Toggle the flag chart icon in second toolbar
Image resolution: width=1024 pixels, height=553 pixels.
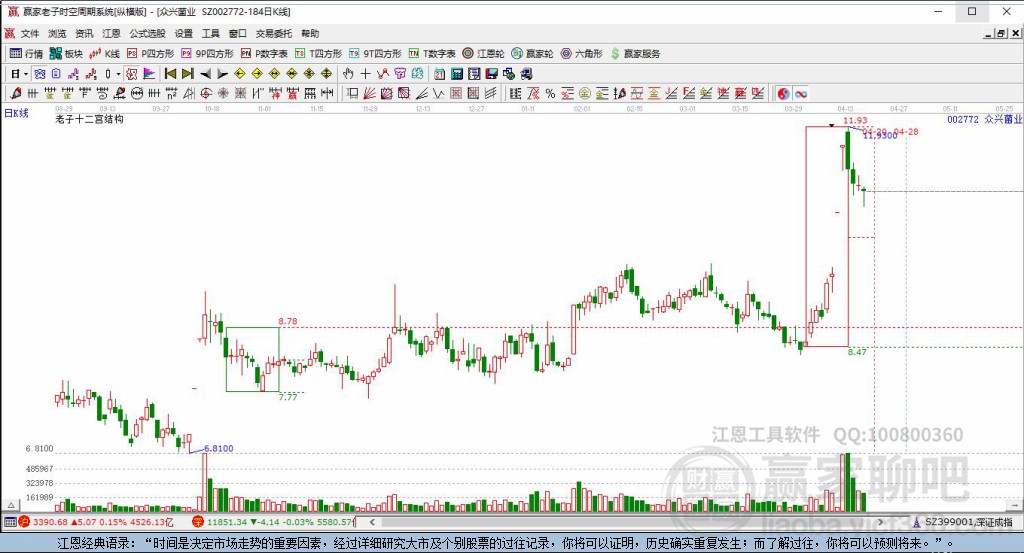[x=149, y=74]
